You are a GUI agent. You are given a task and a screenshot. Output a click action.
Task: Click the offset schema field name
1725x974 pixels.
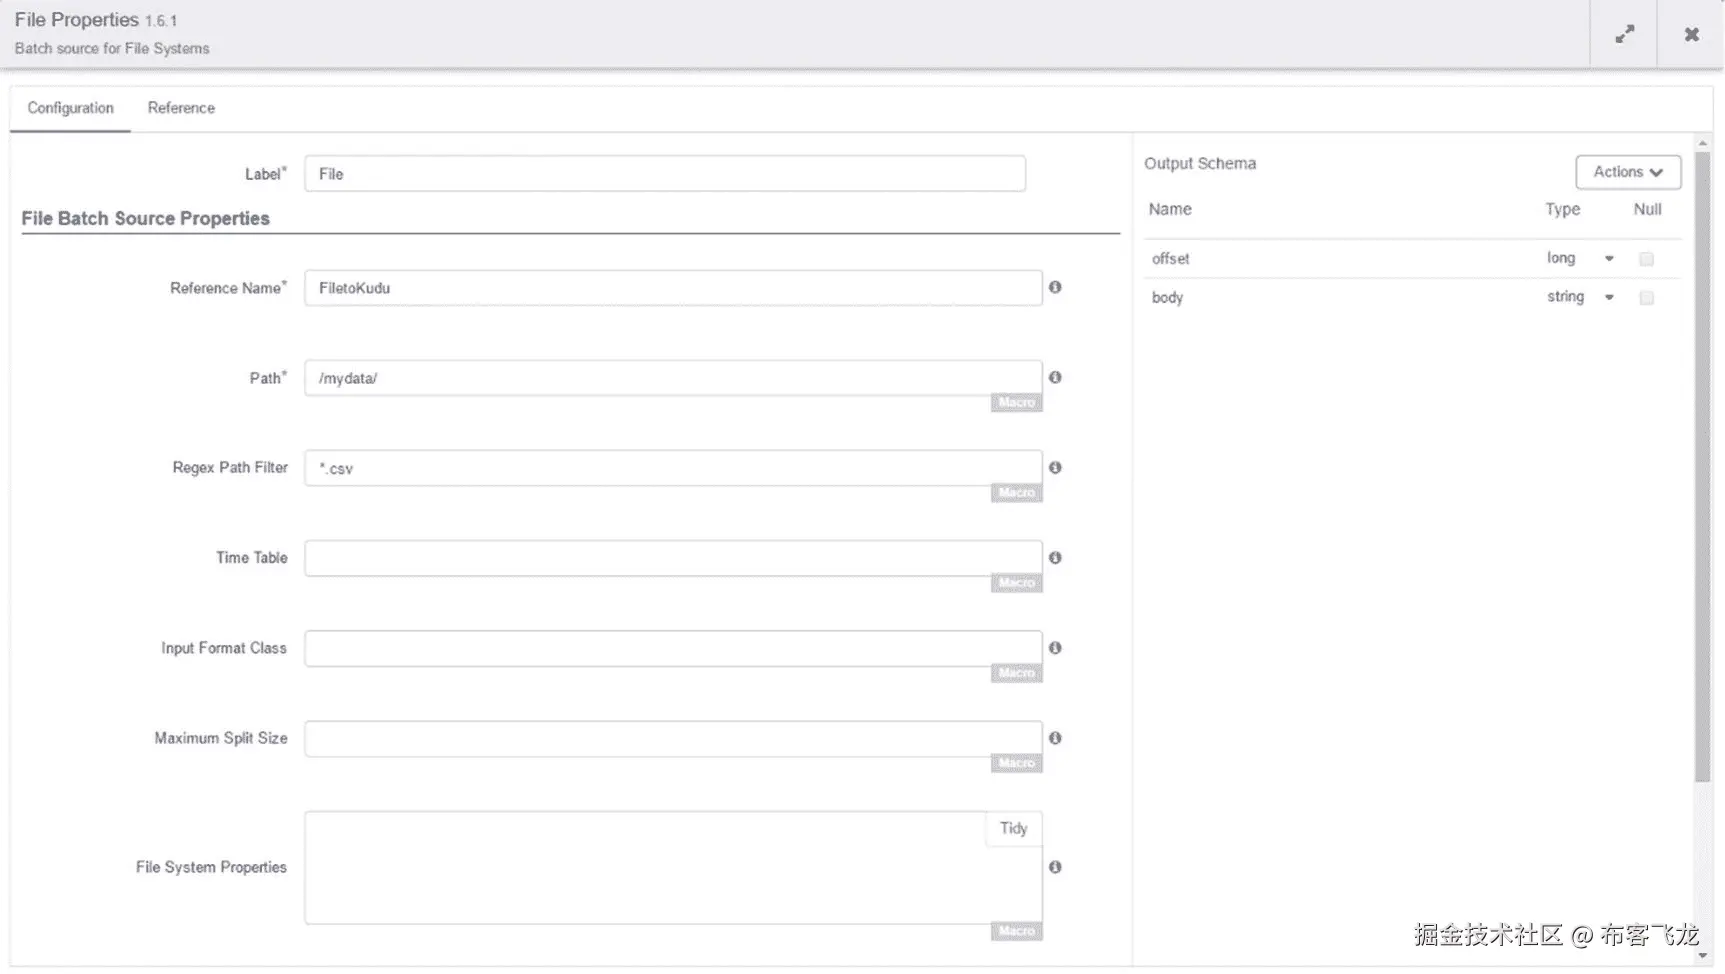coord(1170,259)
